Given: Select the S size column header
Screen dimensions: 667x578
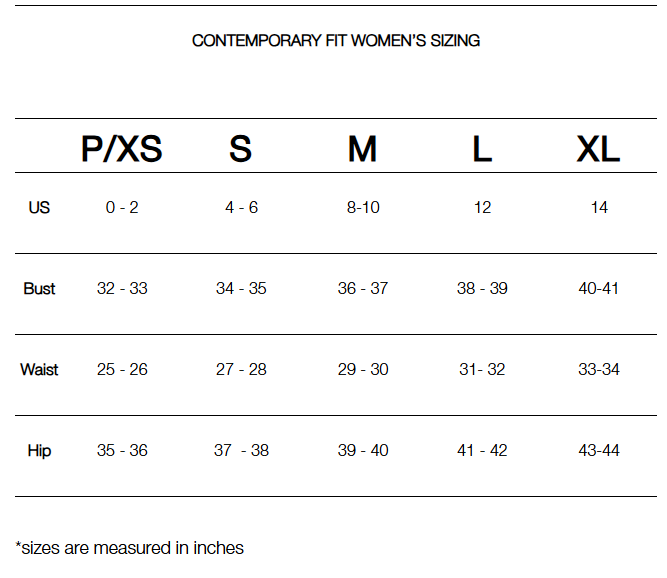Looking at the screenshot, I should 240,149.
